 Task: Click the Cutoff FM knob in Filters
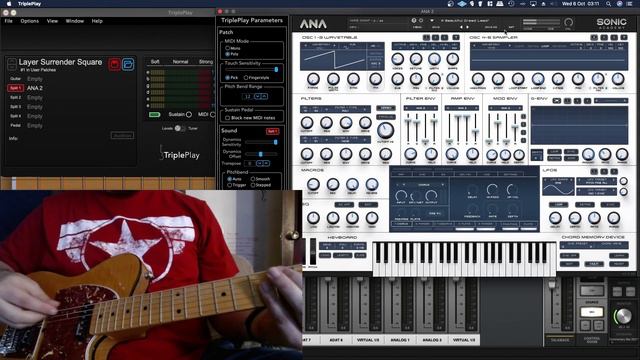[x=385, y=131]
